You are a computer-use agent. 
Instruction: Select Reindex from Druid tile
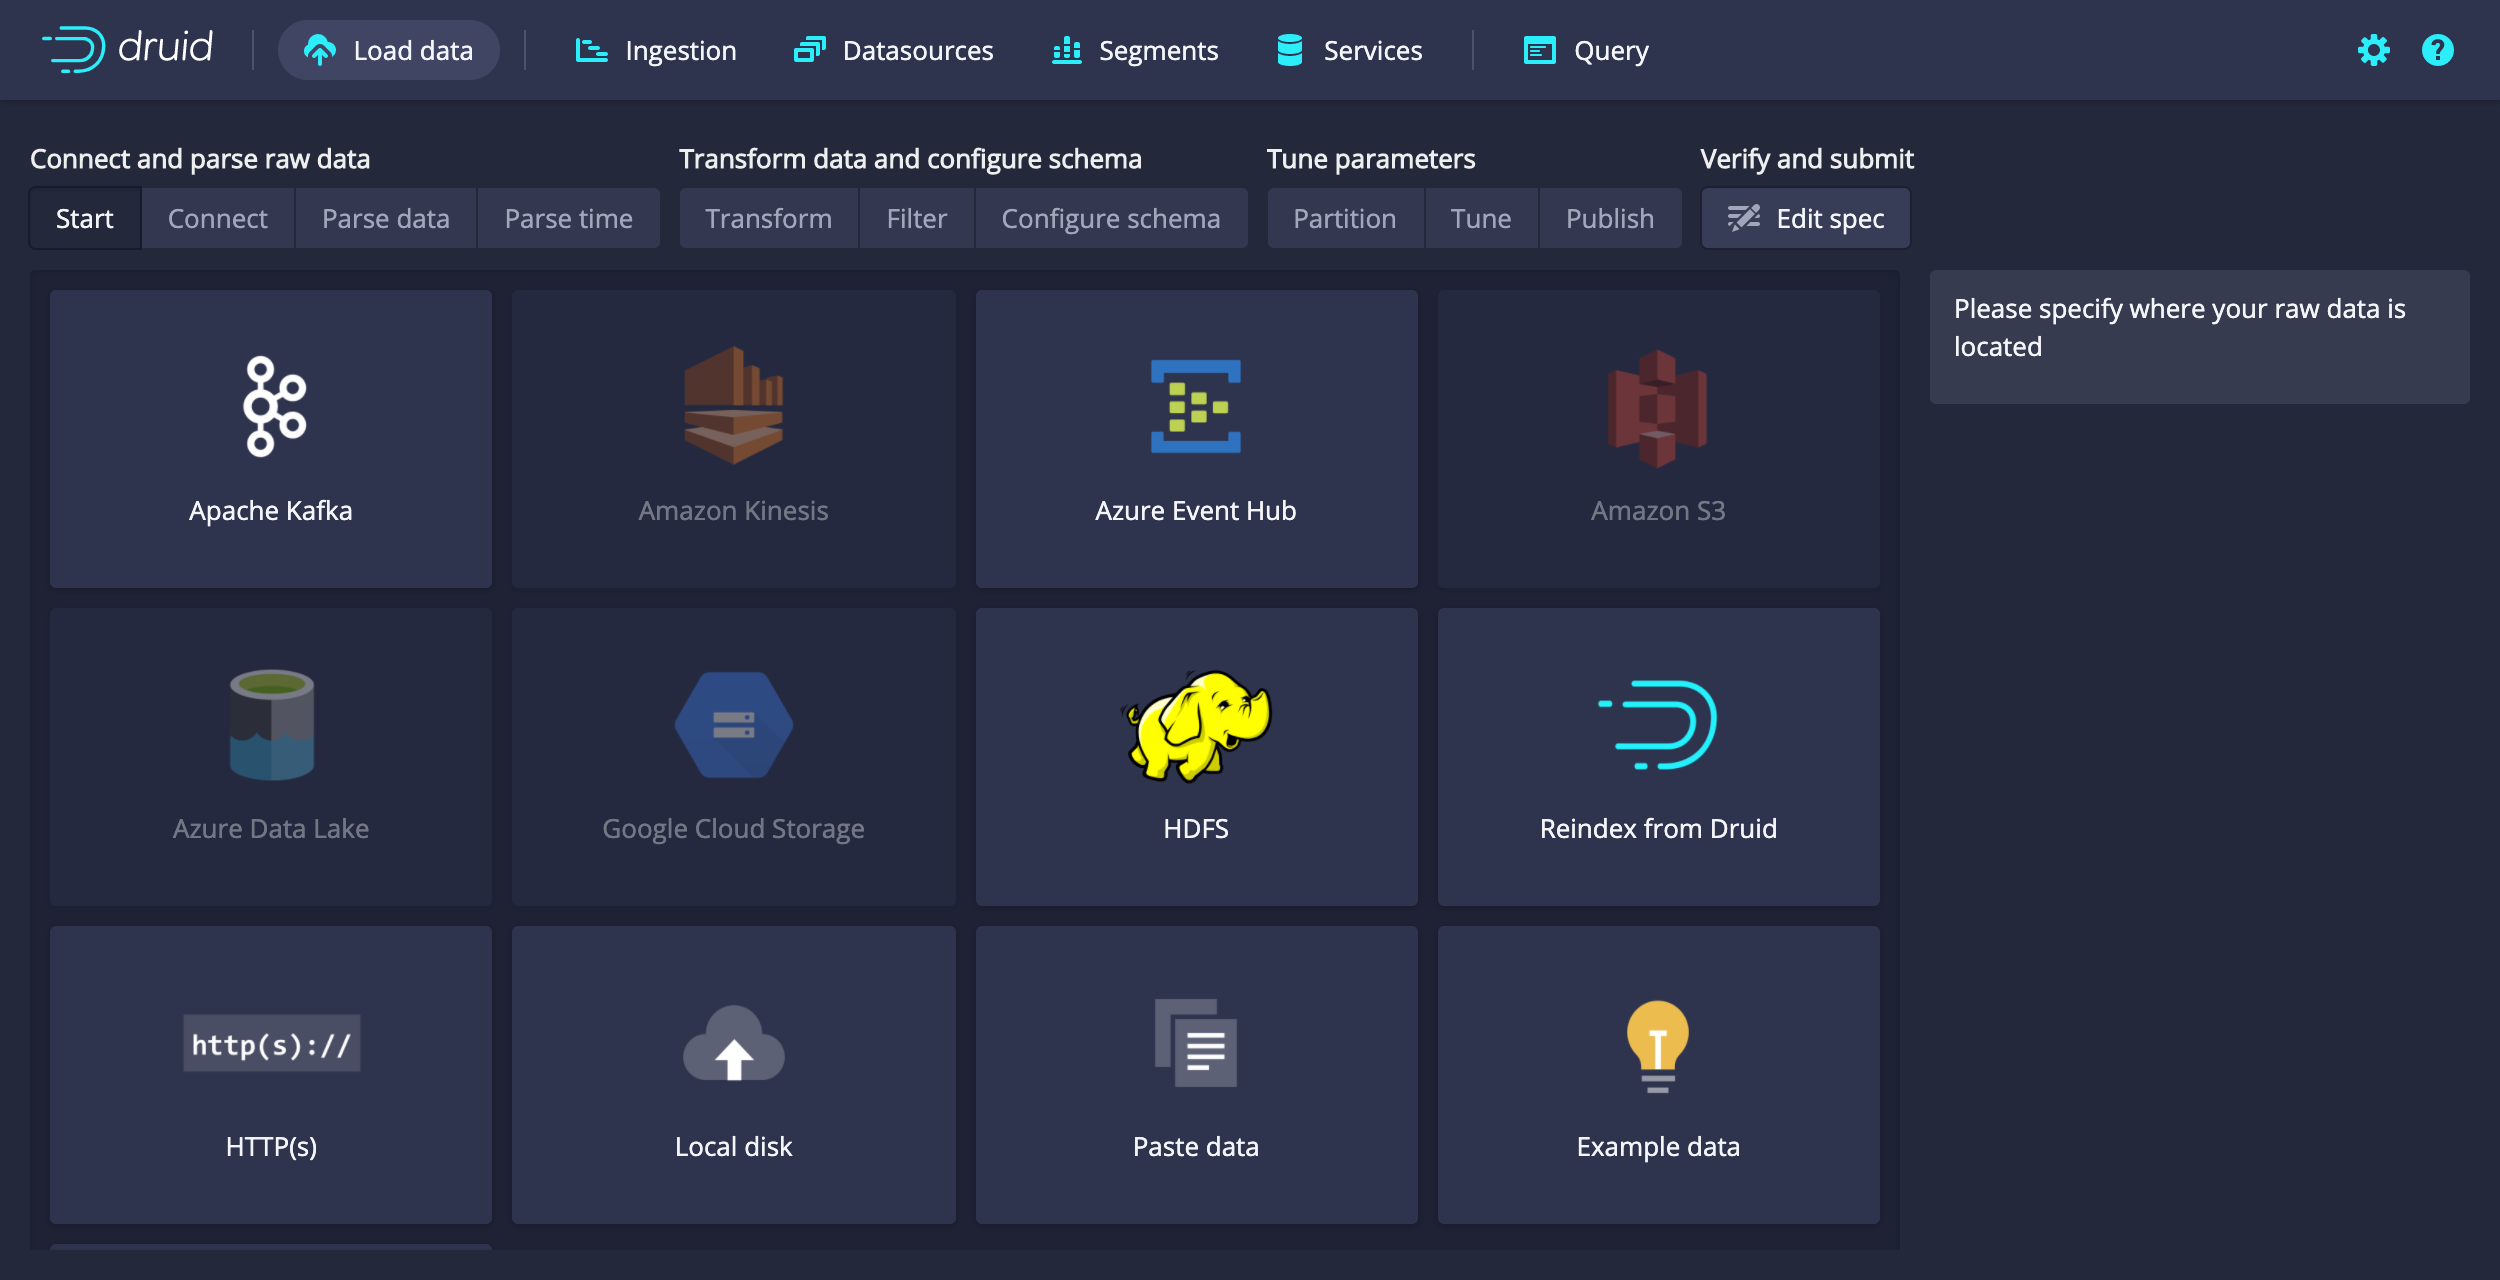coord(1658,757)
